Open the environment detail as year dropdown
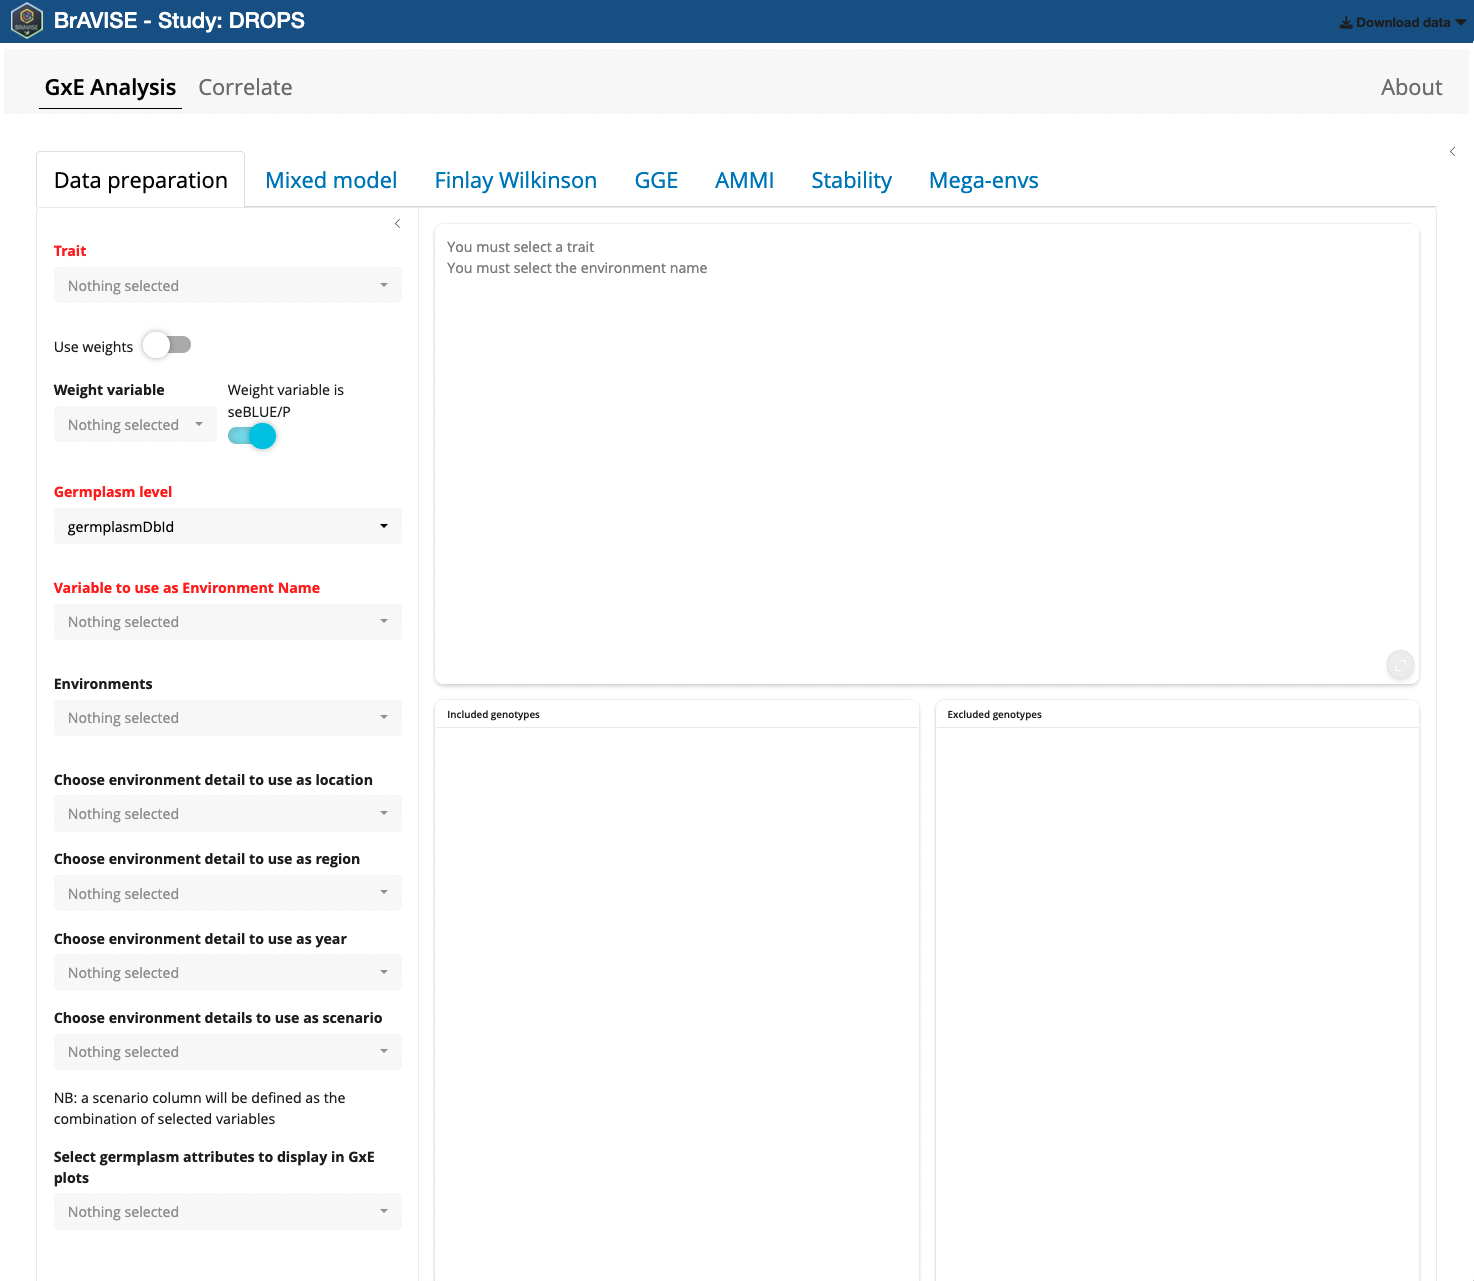1474x1281 pixels. [x=228, y=973]
